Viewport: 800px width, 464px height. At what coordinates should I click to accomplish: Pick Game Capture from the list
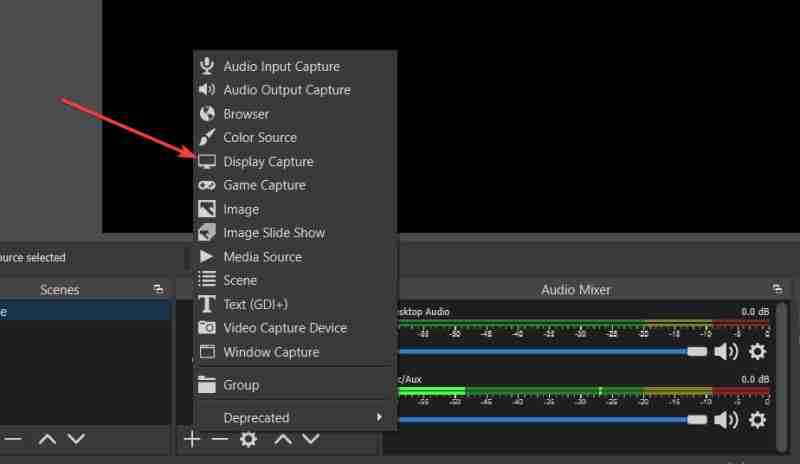point(295,185)
